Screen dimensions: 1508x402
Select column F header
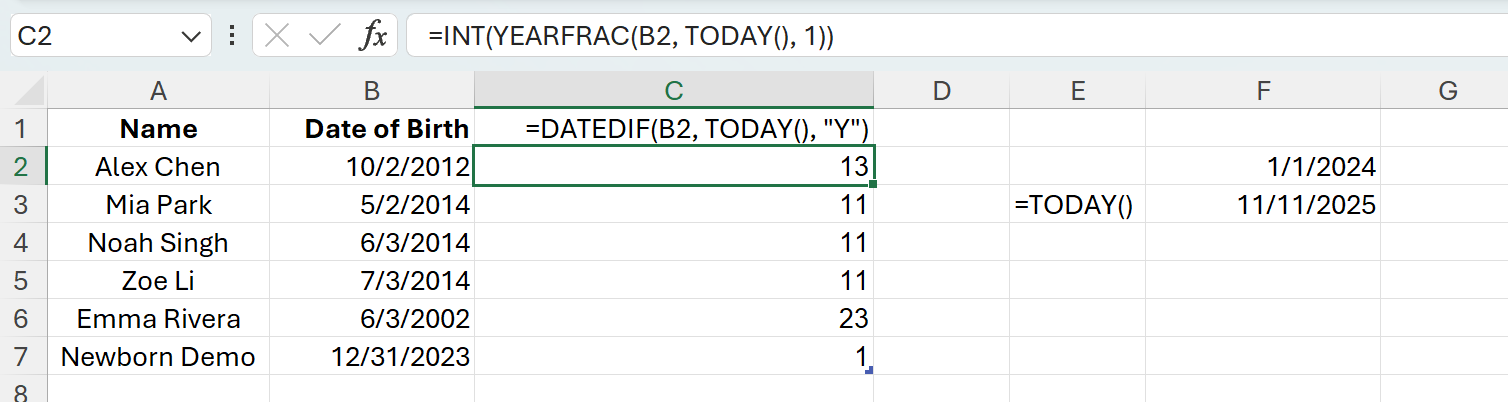tap(1263, 92)
